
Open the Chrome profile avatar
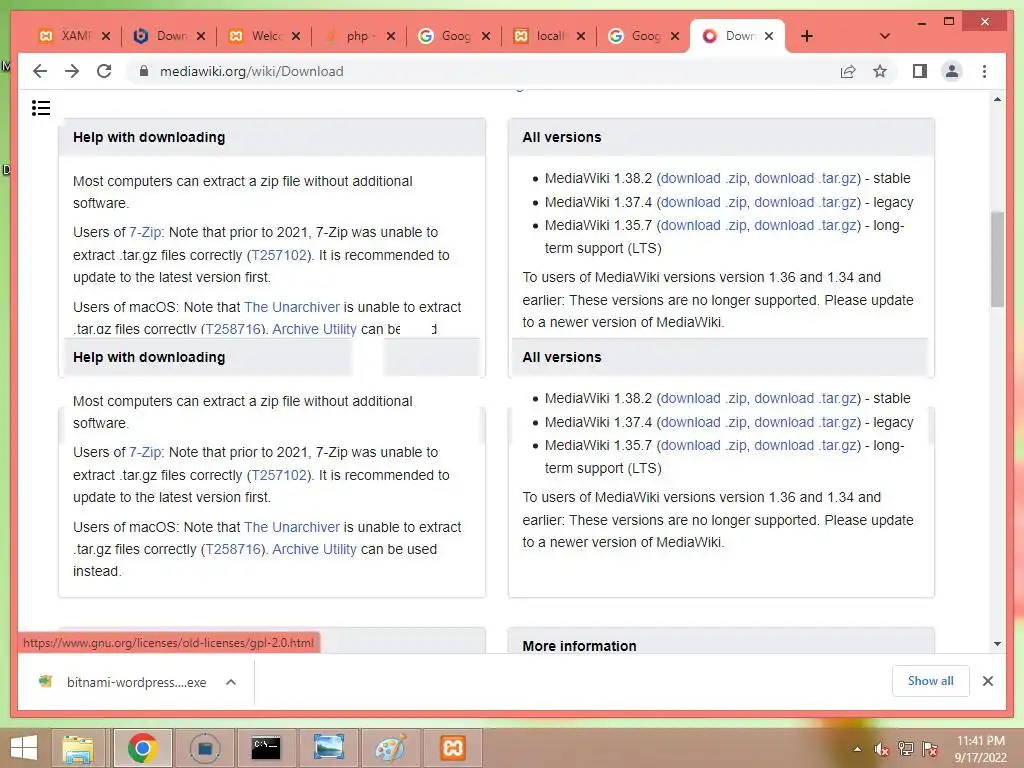tap(952, 71)
